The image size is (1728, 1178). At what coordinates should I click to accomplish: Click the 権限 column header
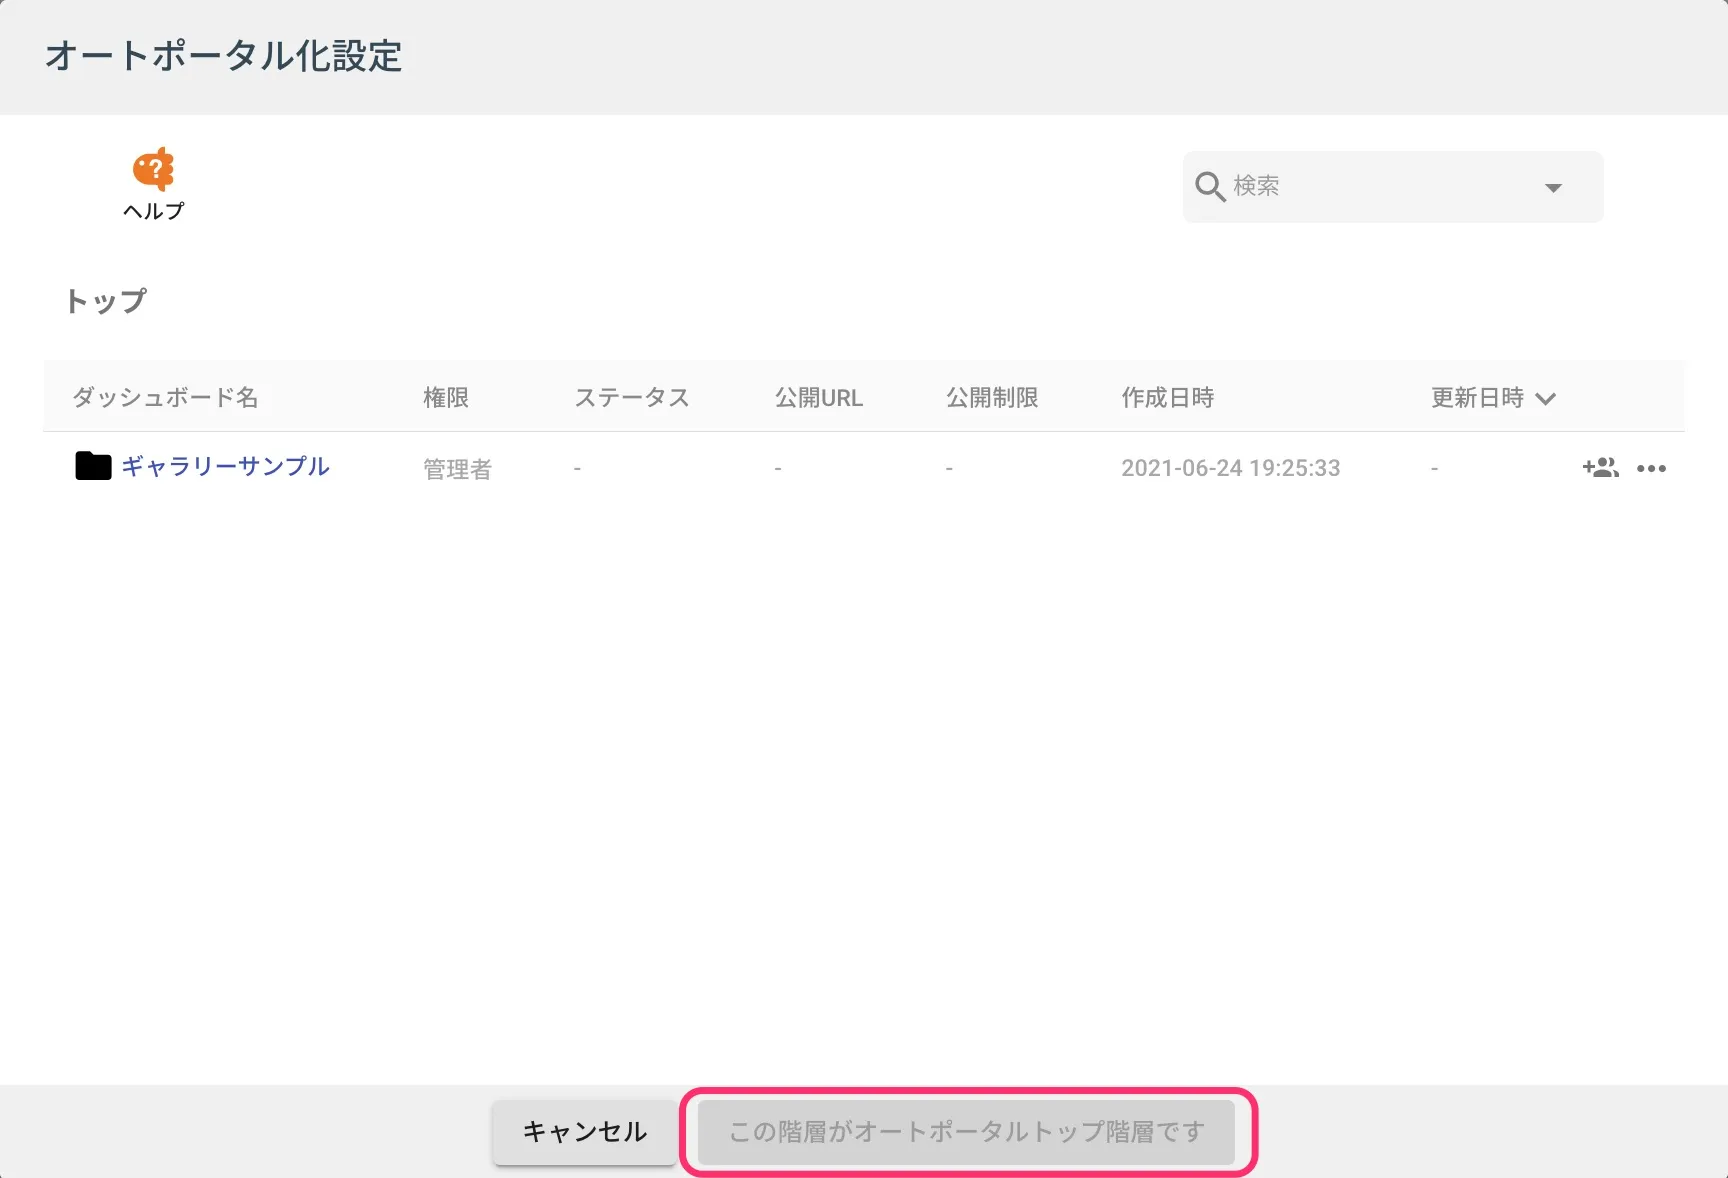click(x=446, y=398)
